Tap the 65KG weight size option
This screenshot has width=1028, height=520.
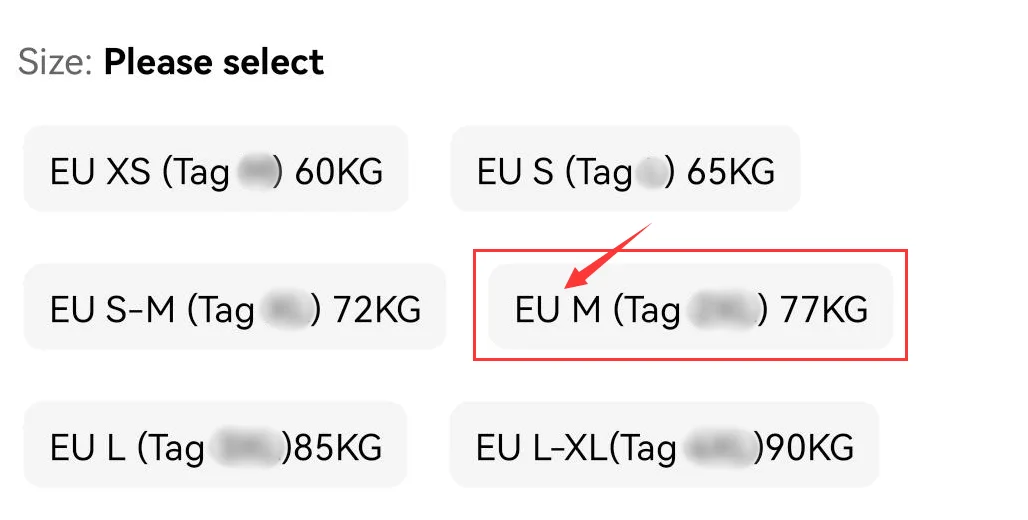[x=625, y=170]
